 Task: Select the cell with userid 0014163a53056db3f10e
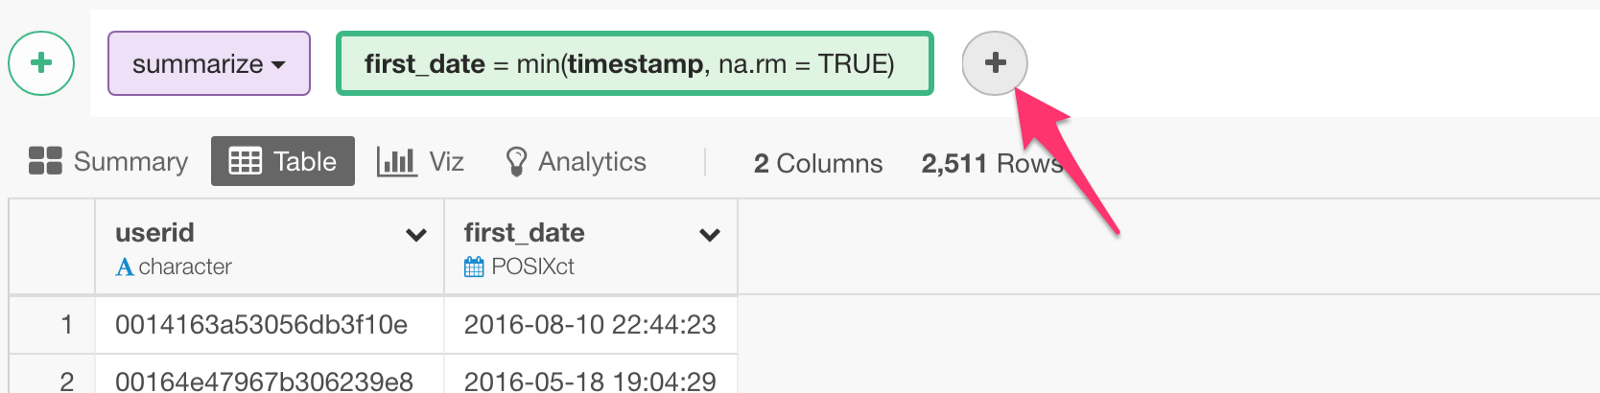click(269, 325)
